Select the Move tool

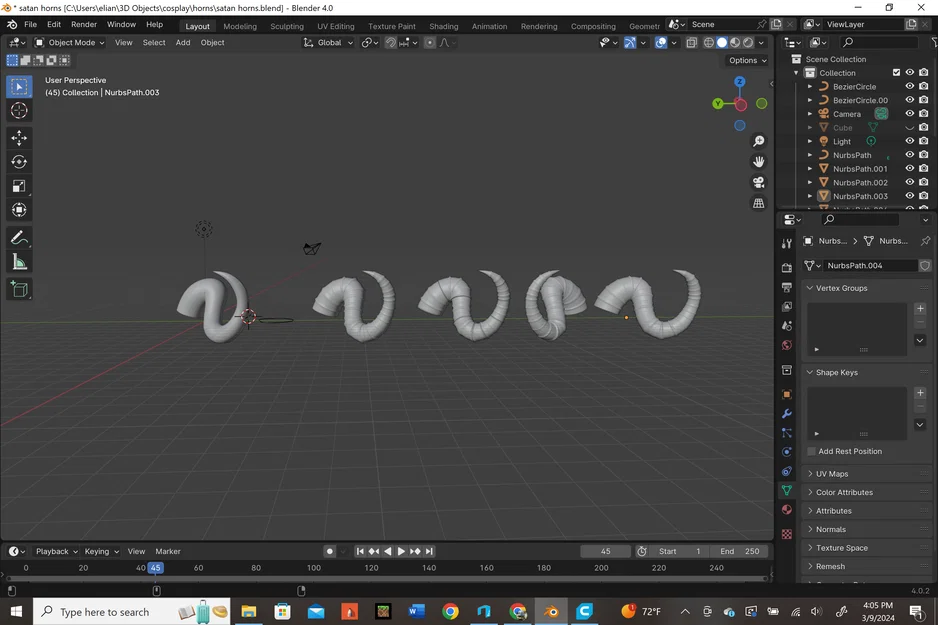tap(19, 138)
